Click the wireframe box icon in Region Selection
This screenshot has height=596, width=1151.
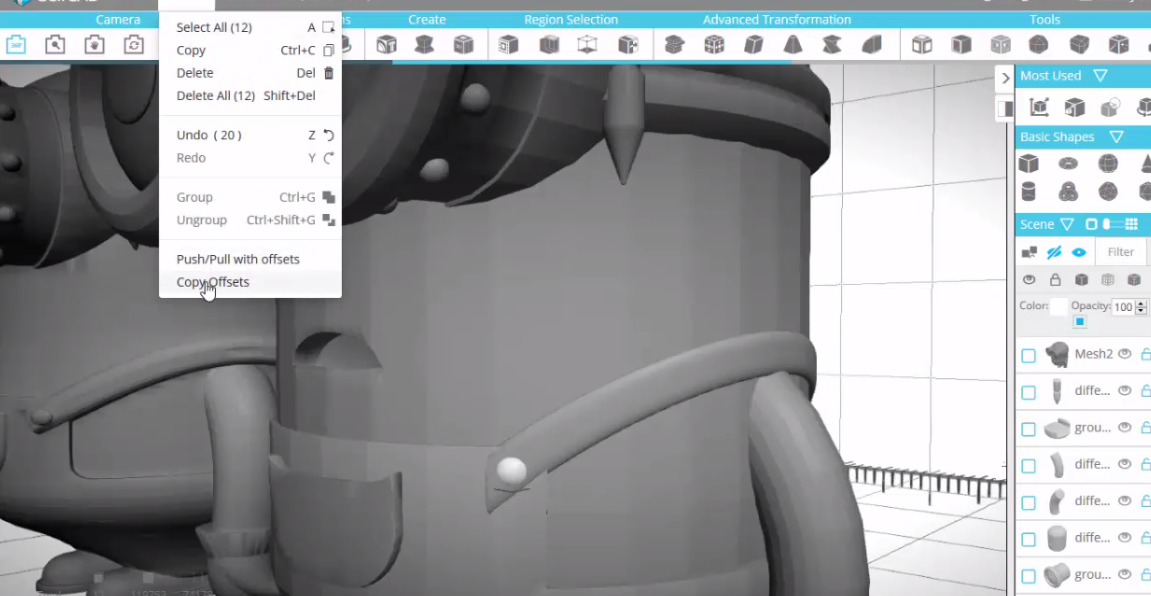[587, 46]
